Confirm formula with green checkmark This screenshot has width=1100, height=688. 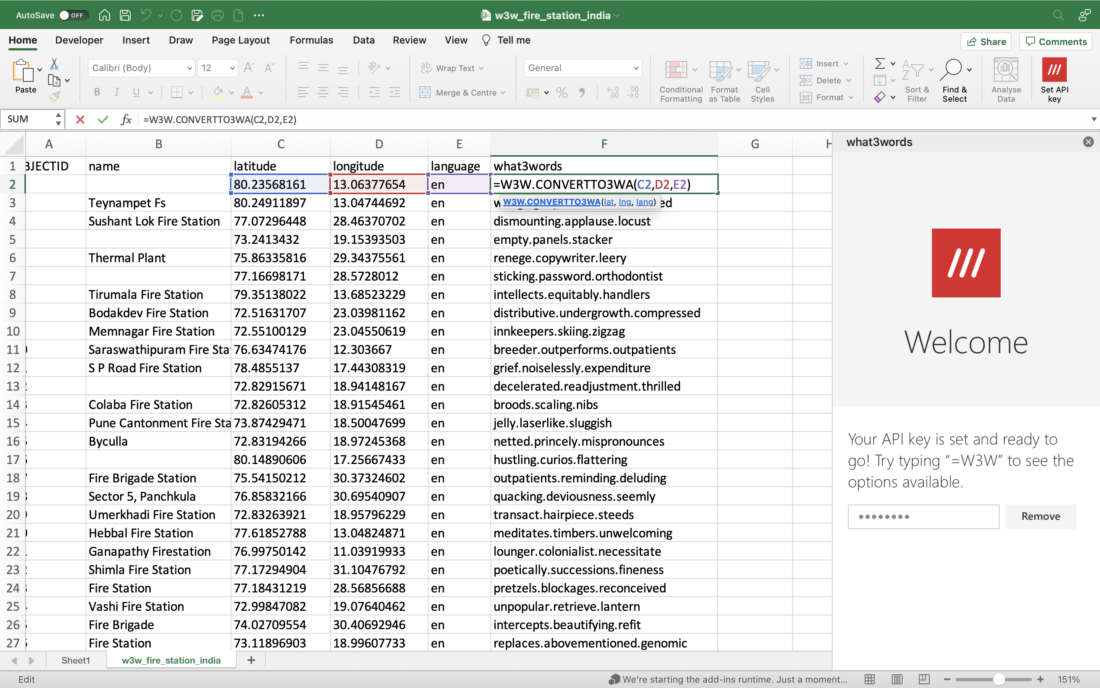103,120
